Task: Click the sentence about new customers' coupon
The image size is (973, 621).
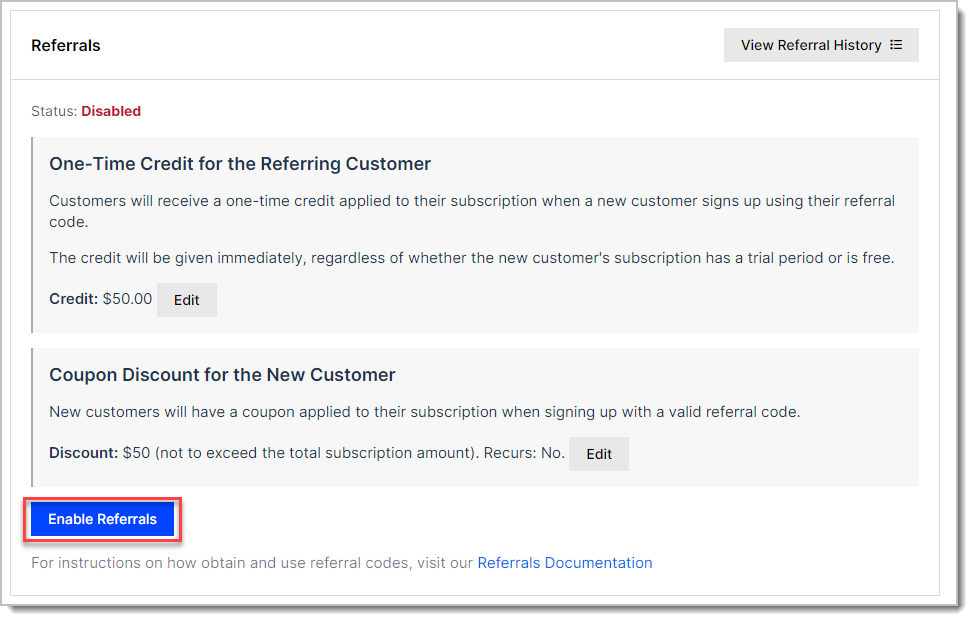Action: click(x=424, y=412)
